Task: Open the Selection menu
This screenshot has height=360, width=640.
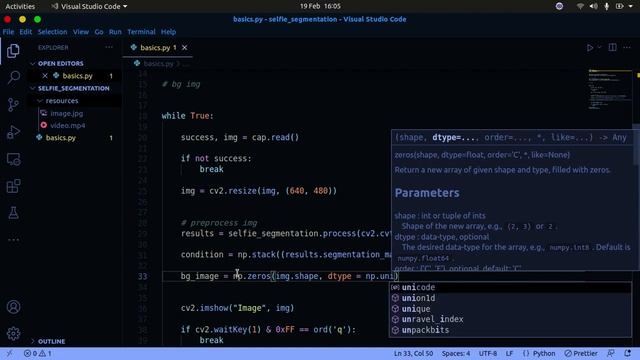Action: [x=52, y=32]
